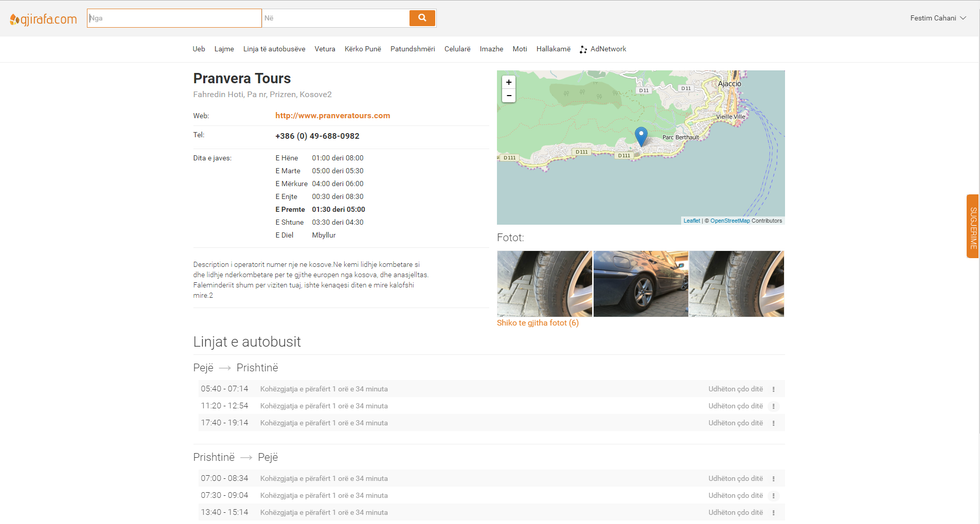Click the orange search magnifier button
The width and height of the screenshot is (980, 524).
(x=422, y=18)
